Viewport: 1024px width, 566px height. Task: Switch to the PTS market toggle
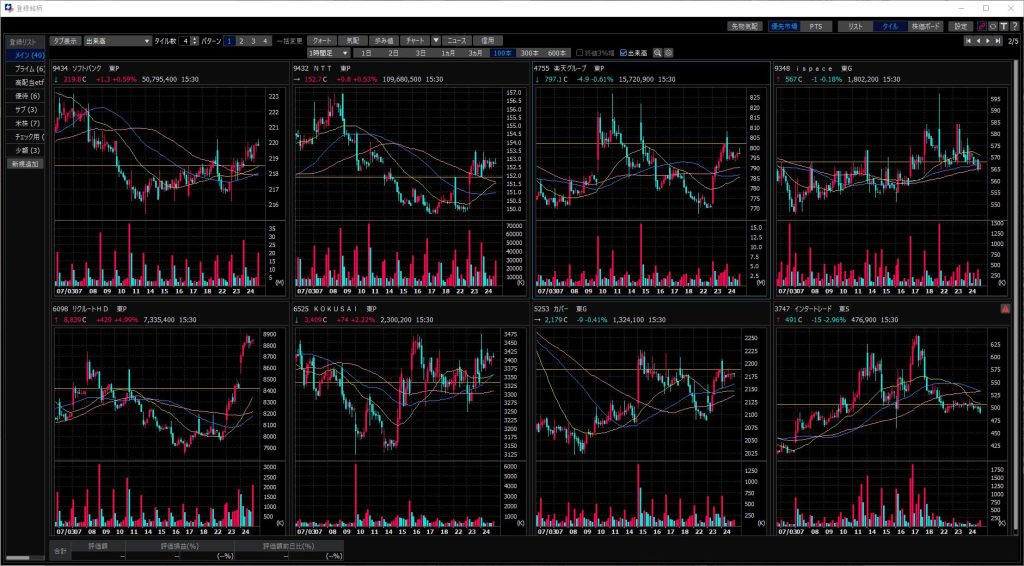click(815, 26)
